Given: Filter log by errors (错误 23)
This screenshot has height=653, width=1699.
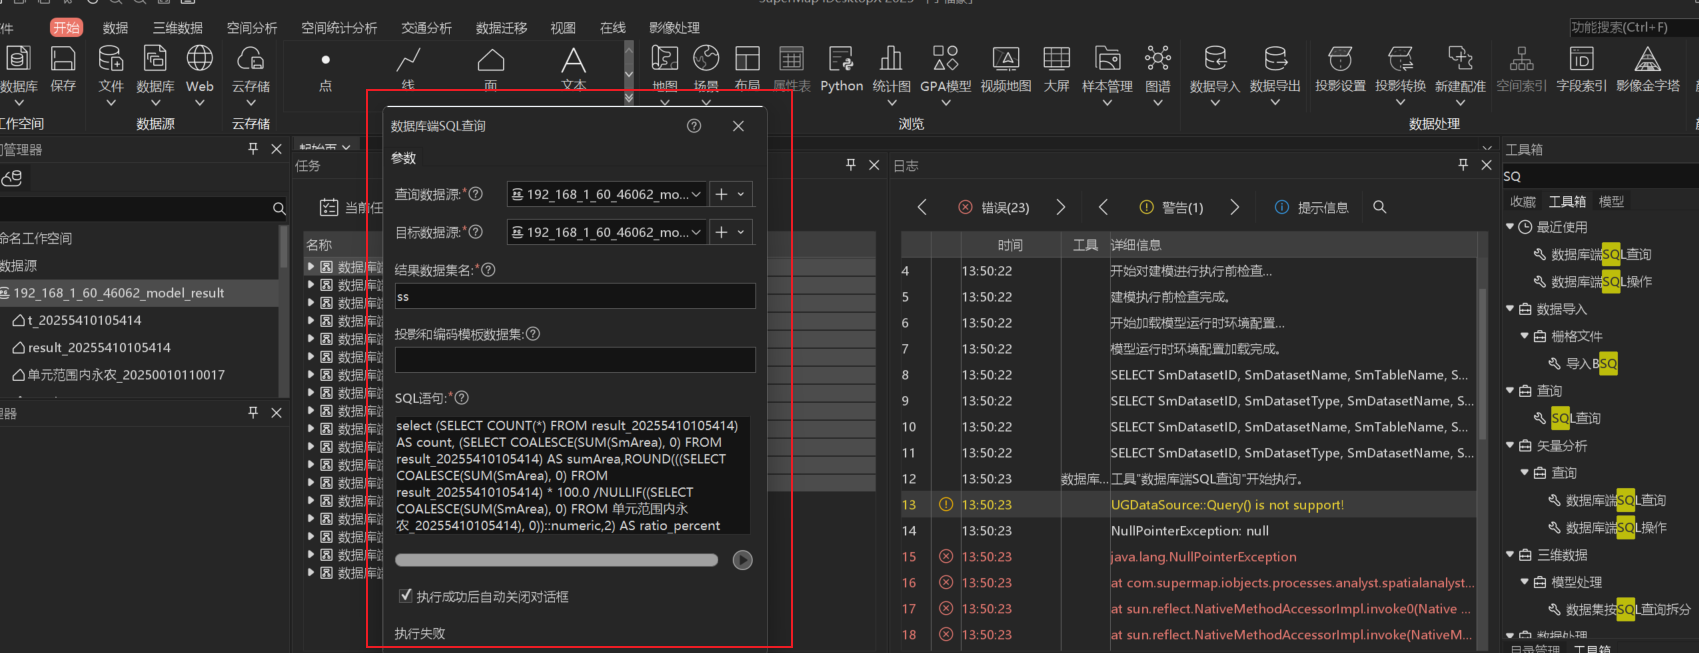Looking at the screenshot, I should [994, 207].
